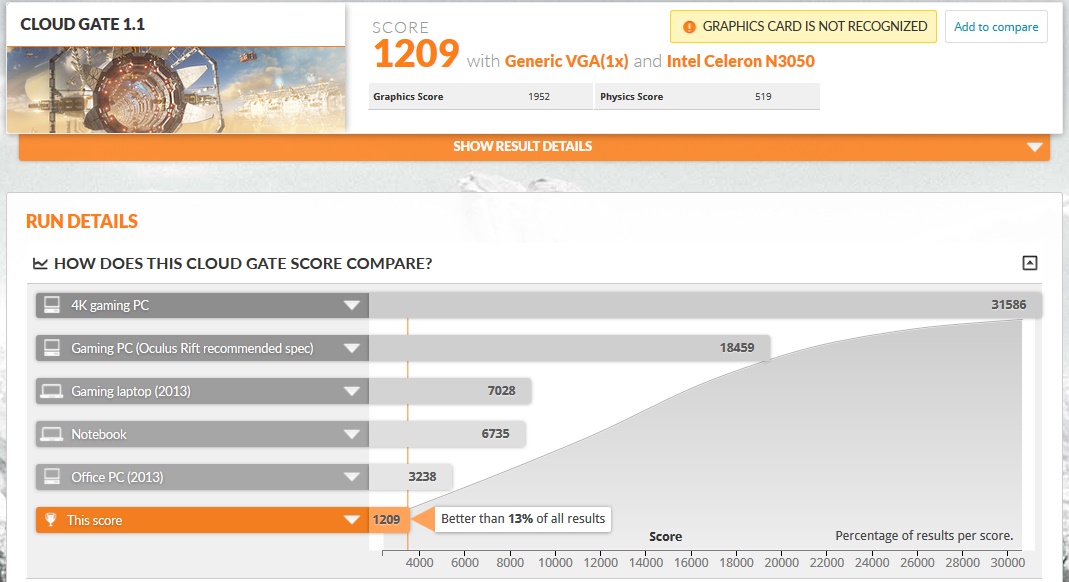Image resolution: width=1069 pixels, height=582 pixels.
Task: Click the RUN DETAILS heading
Action: 82,221
